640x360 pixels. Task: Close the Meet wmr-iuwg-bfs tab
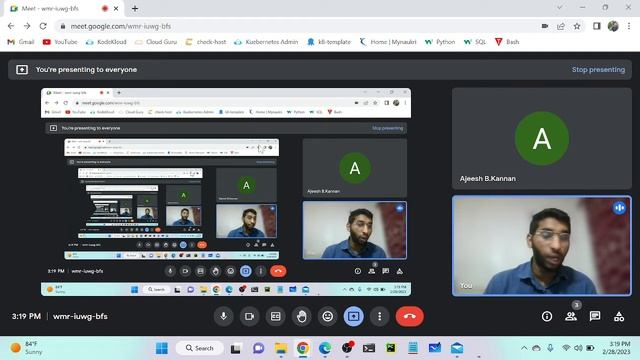click(116, 8)
